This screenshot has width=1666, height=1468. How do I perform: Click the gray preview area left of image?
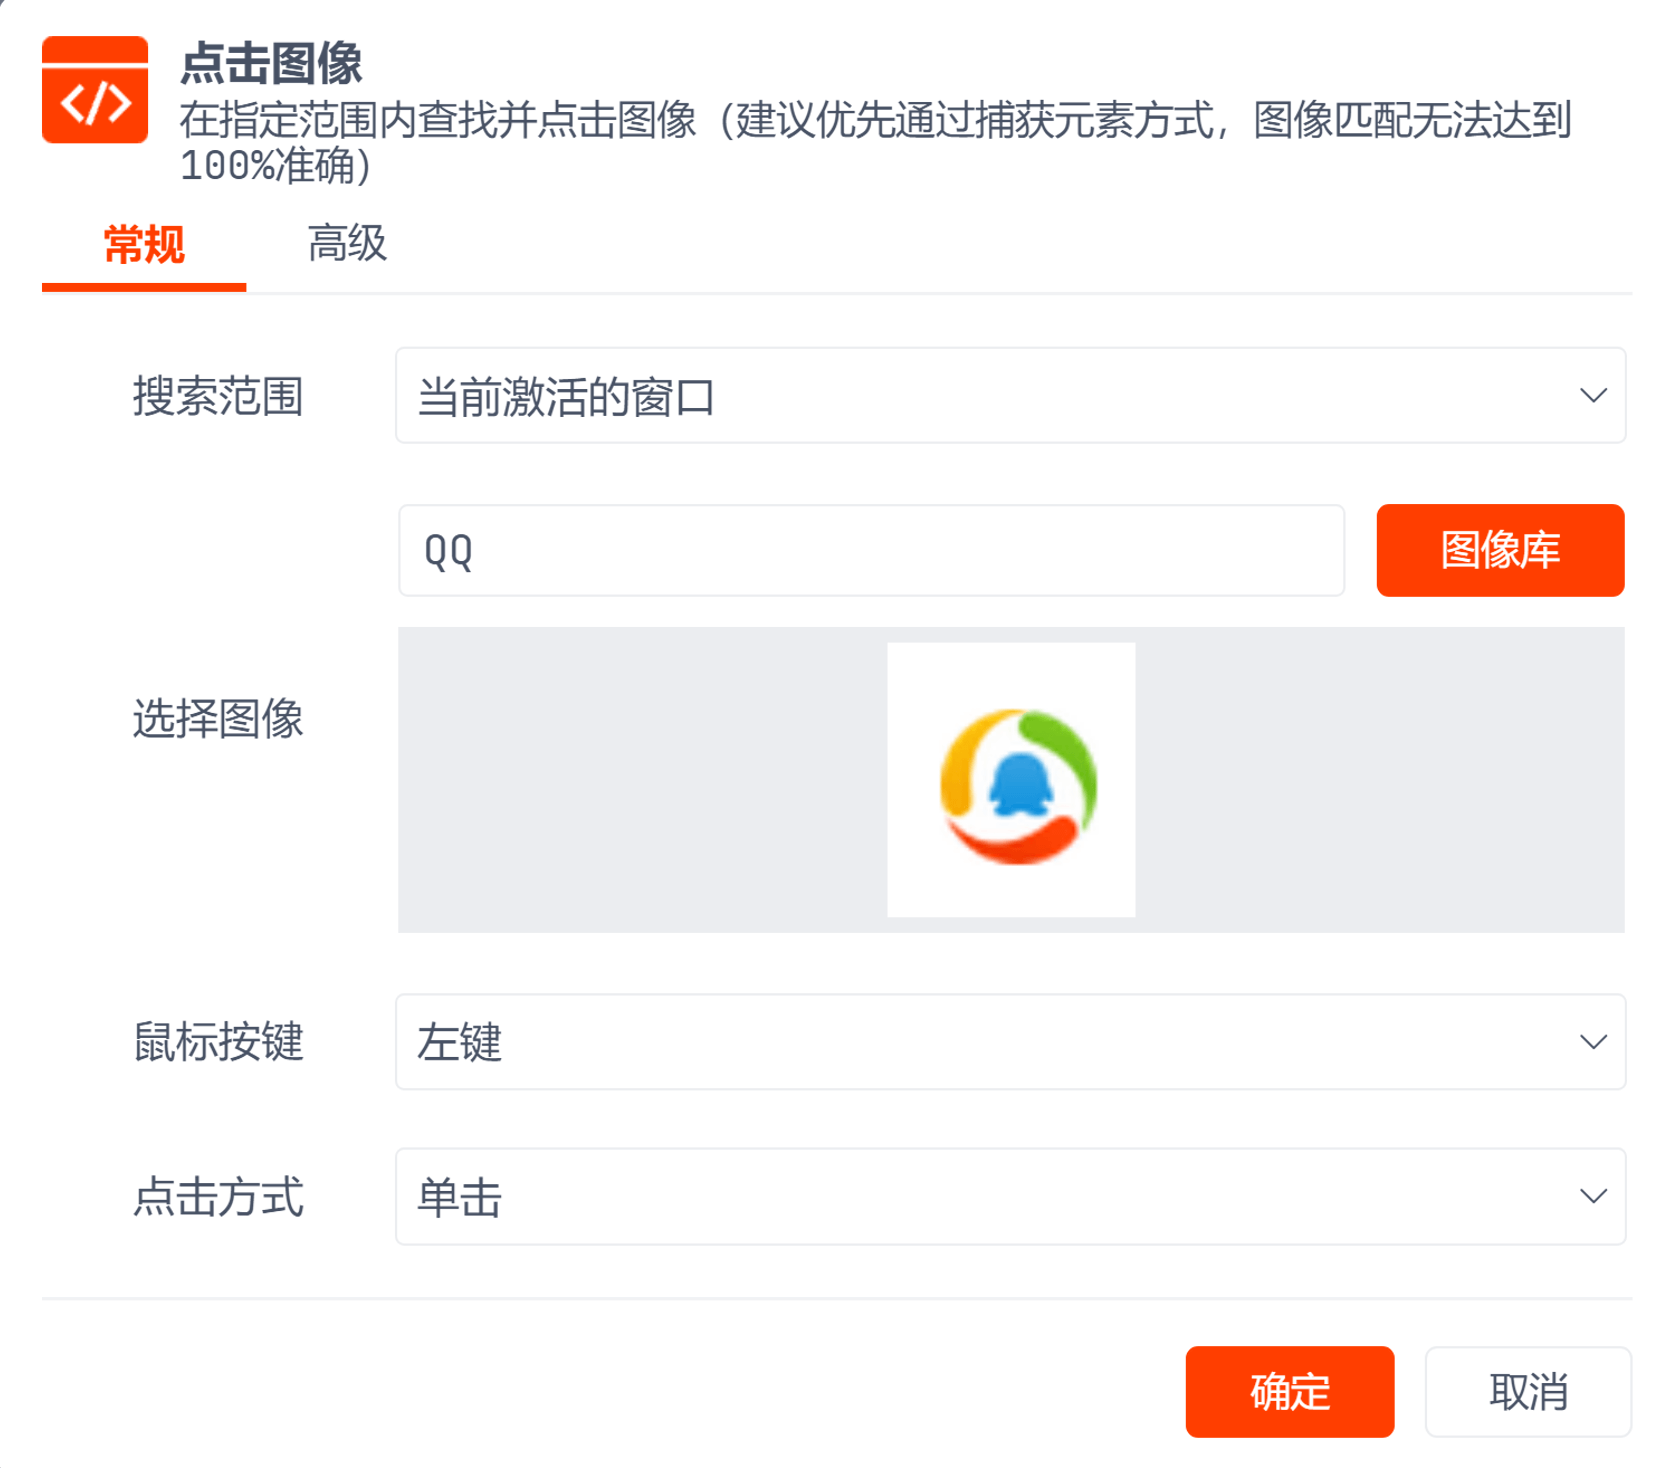[640, 781]
